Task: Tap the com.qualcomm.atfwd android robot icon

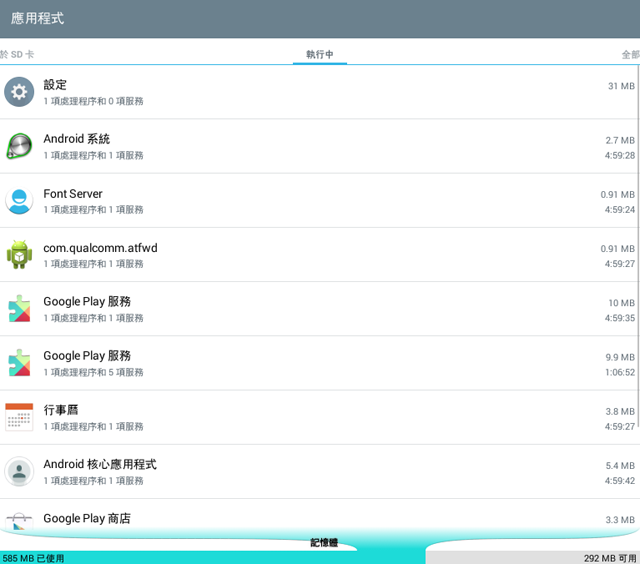Action: pos(19,255)
